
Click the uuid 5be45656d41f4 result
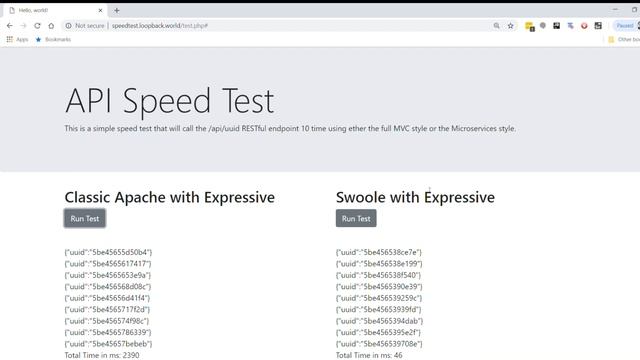[x=107, y=298]
